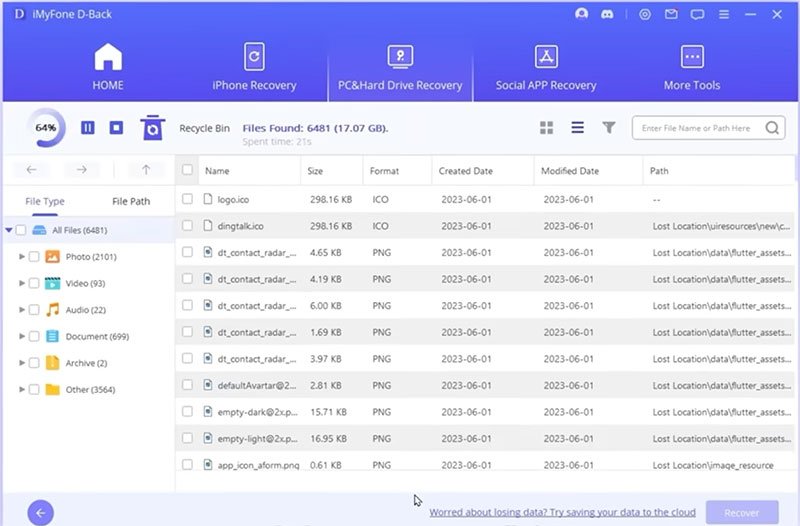Viewport: 800px width, 526px height.
Task: Open the Social APP Recovery tab
Action: tap(546, 67)
